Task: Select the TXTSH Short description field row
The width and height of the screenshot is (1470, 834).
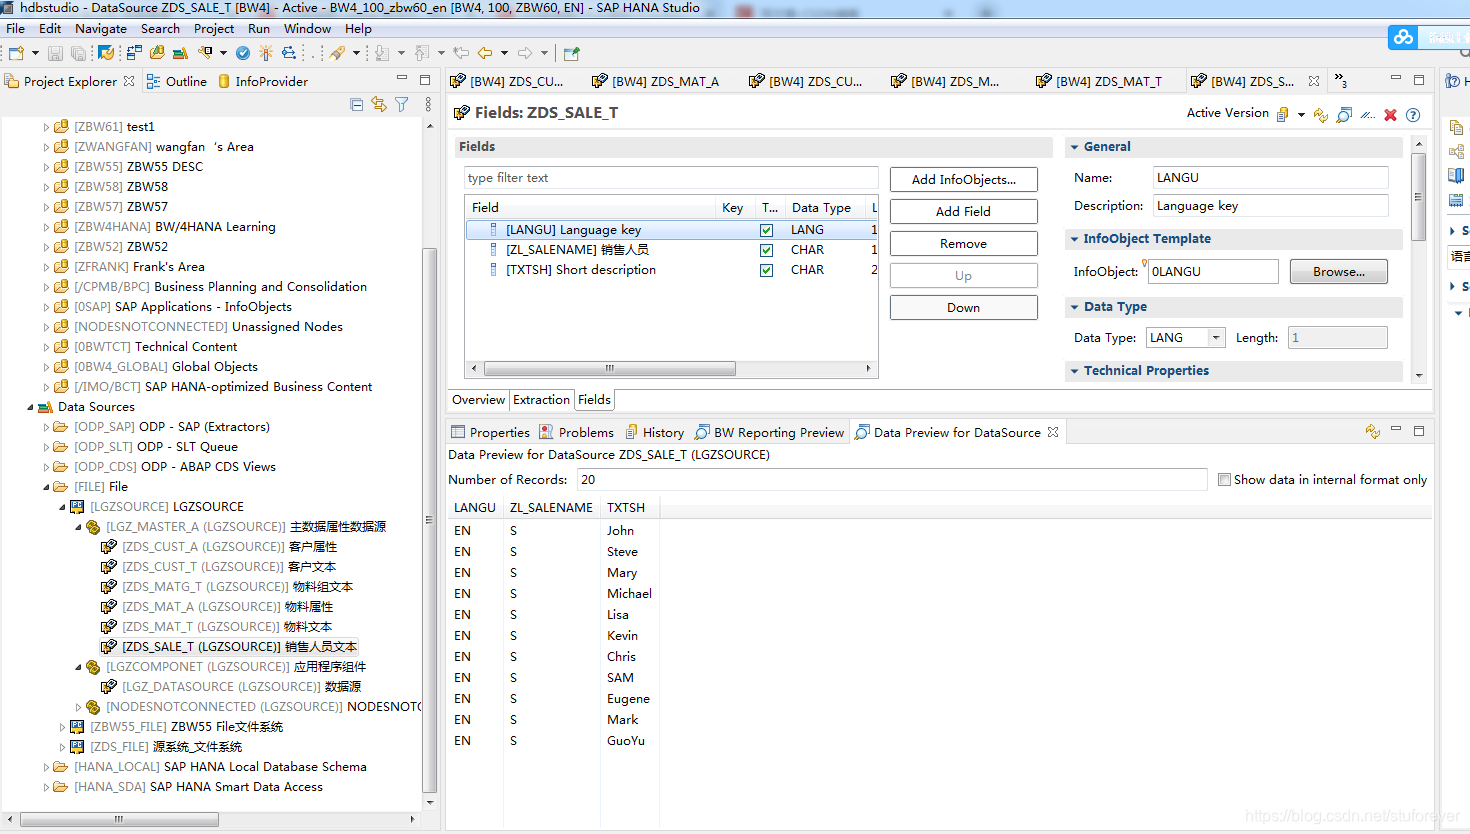Action: click(671, 270)
